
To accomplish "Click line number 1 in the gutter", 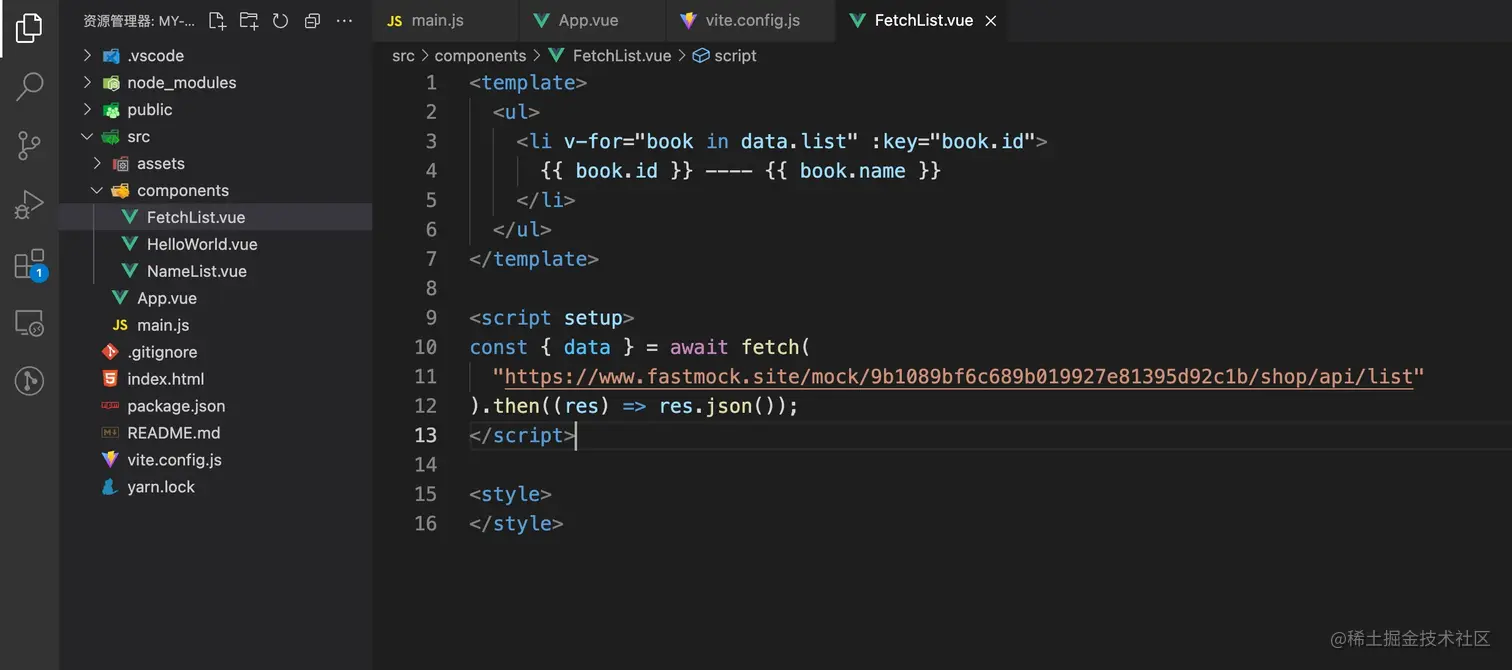I will [x=431, y=83].
